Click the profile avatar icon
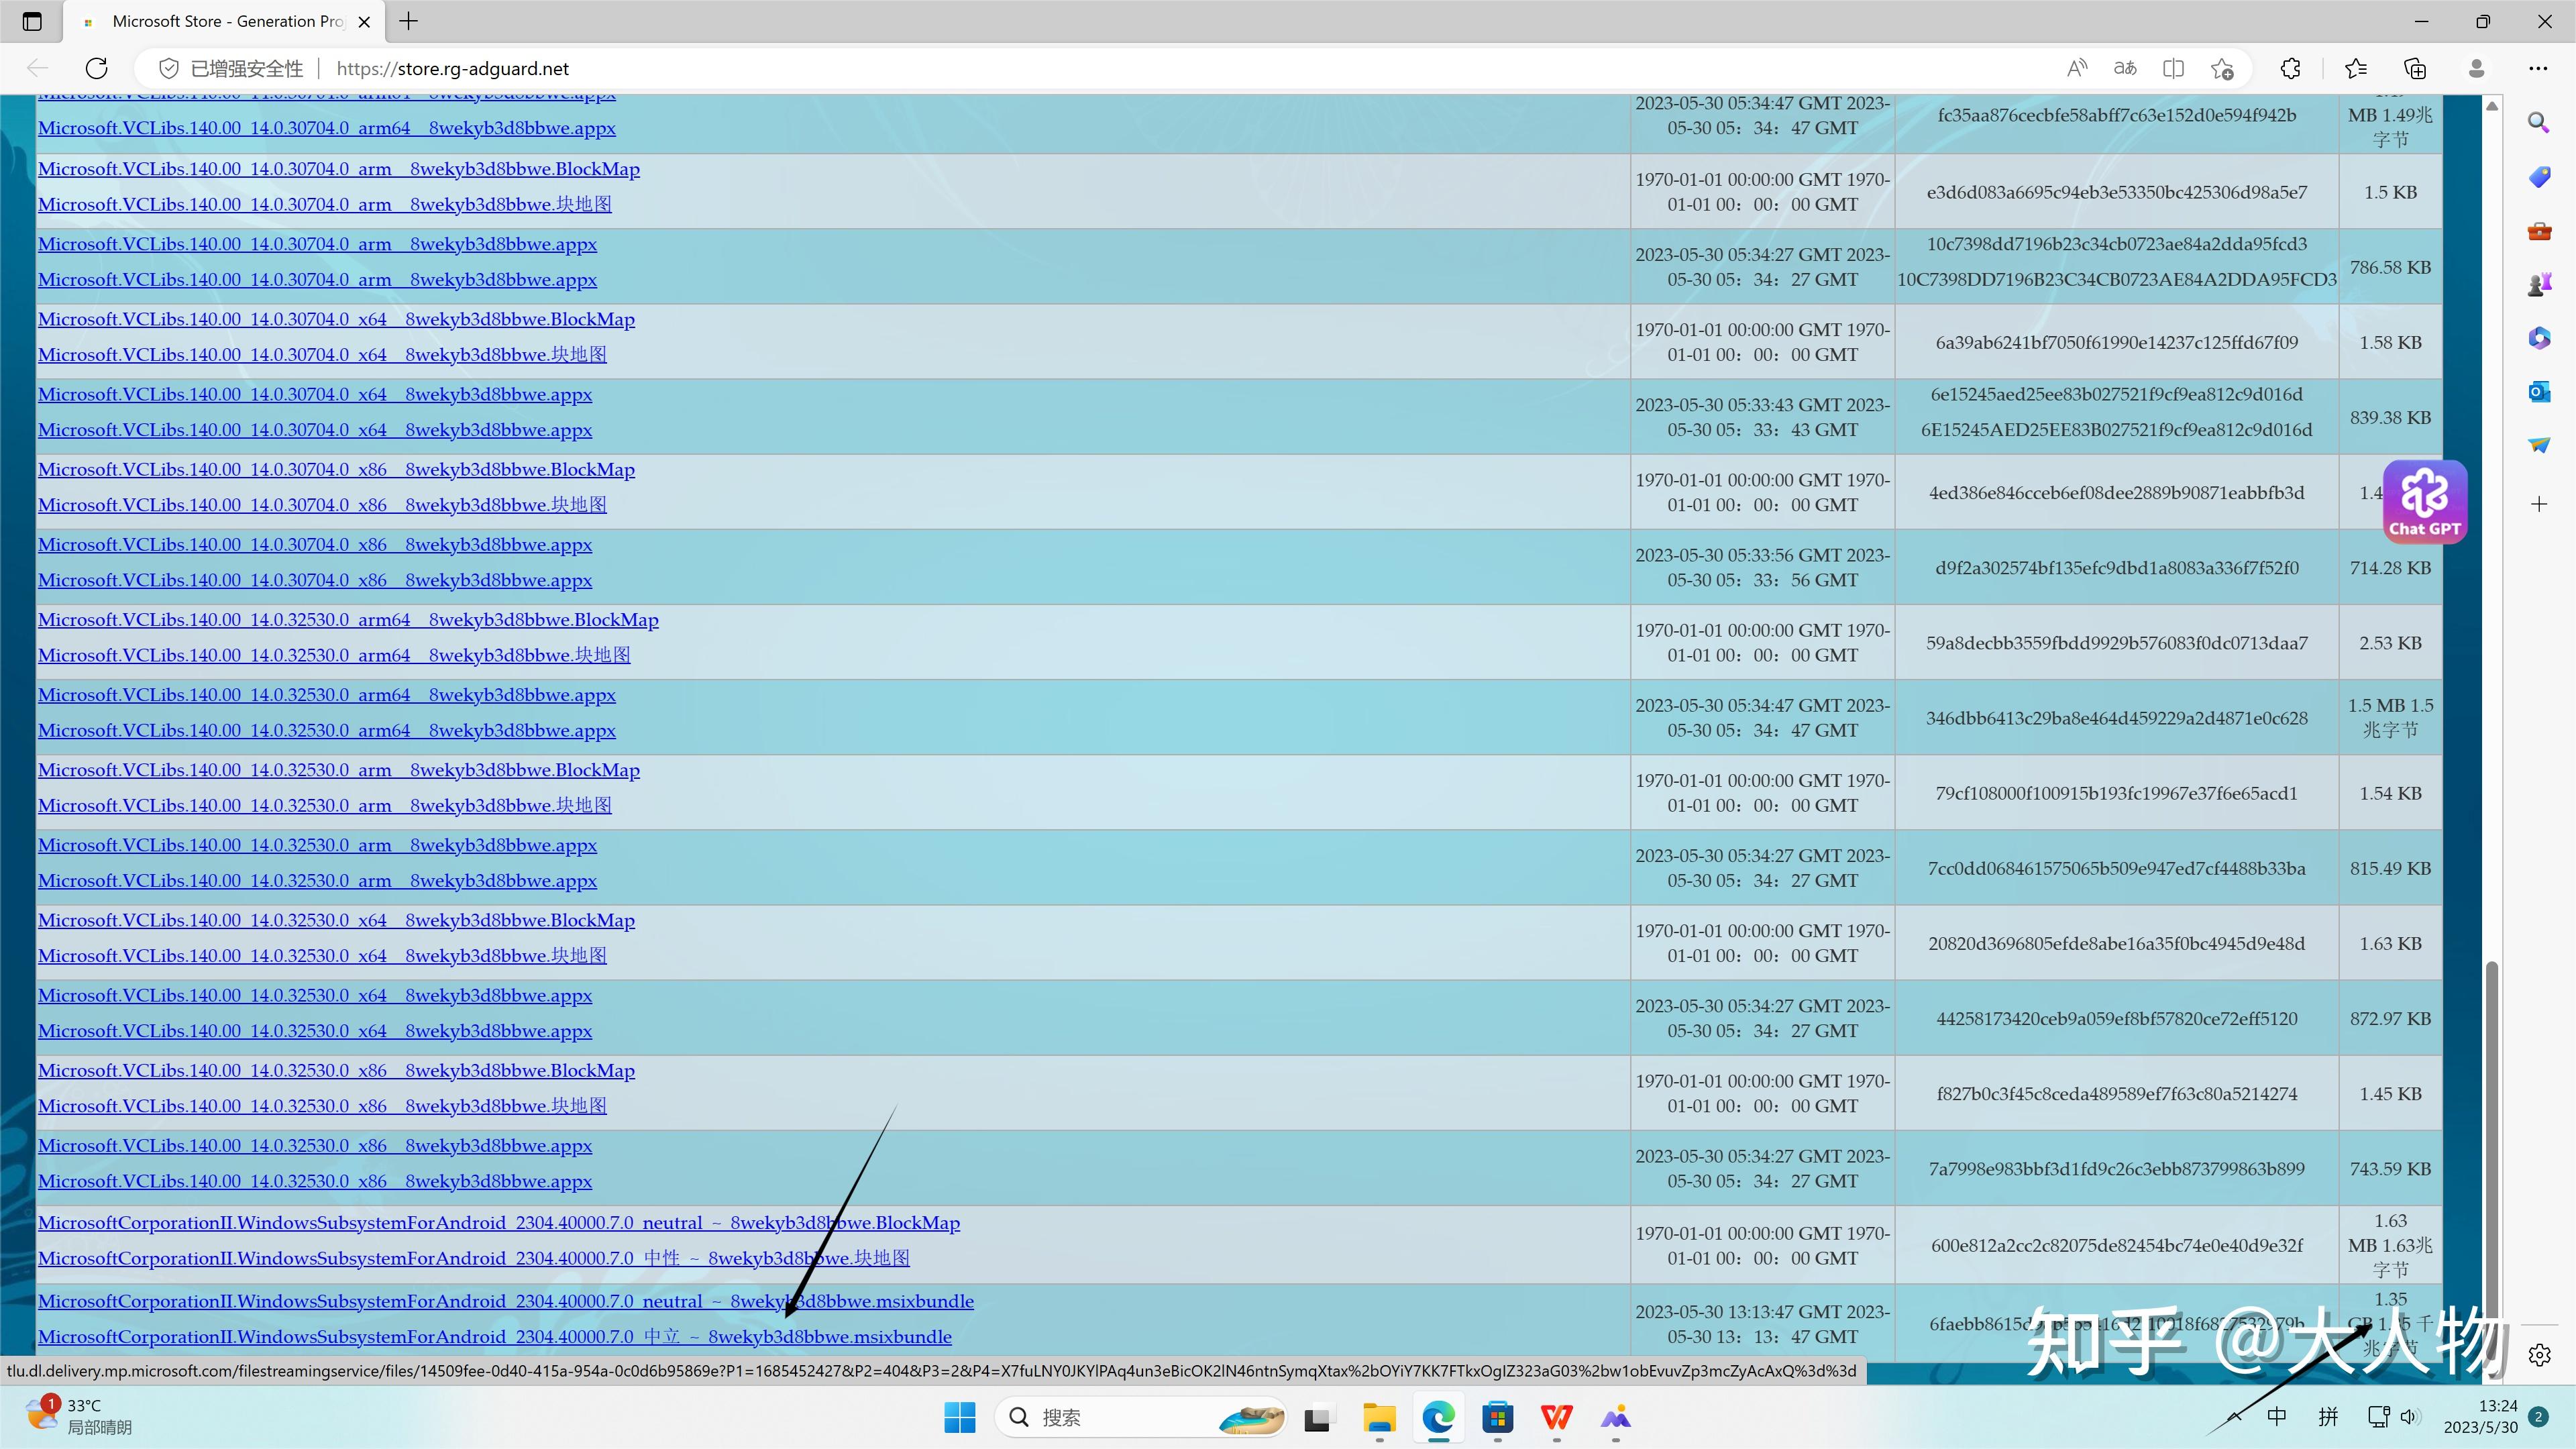This screenshot has height=1449, width=2576. pos(2477,68)
